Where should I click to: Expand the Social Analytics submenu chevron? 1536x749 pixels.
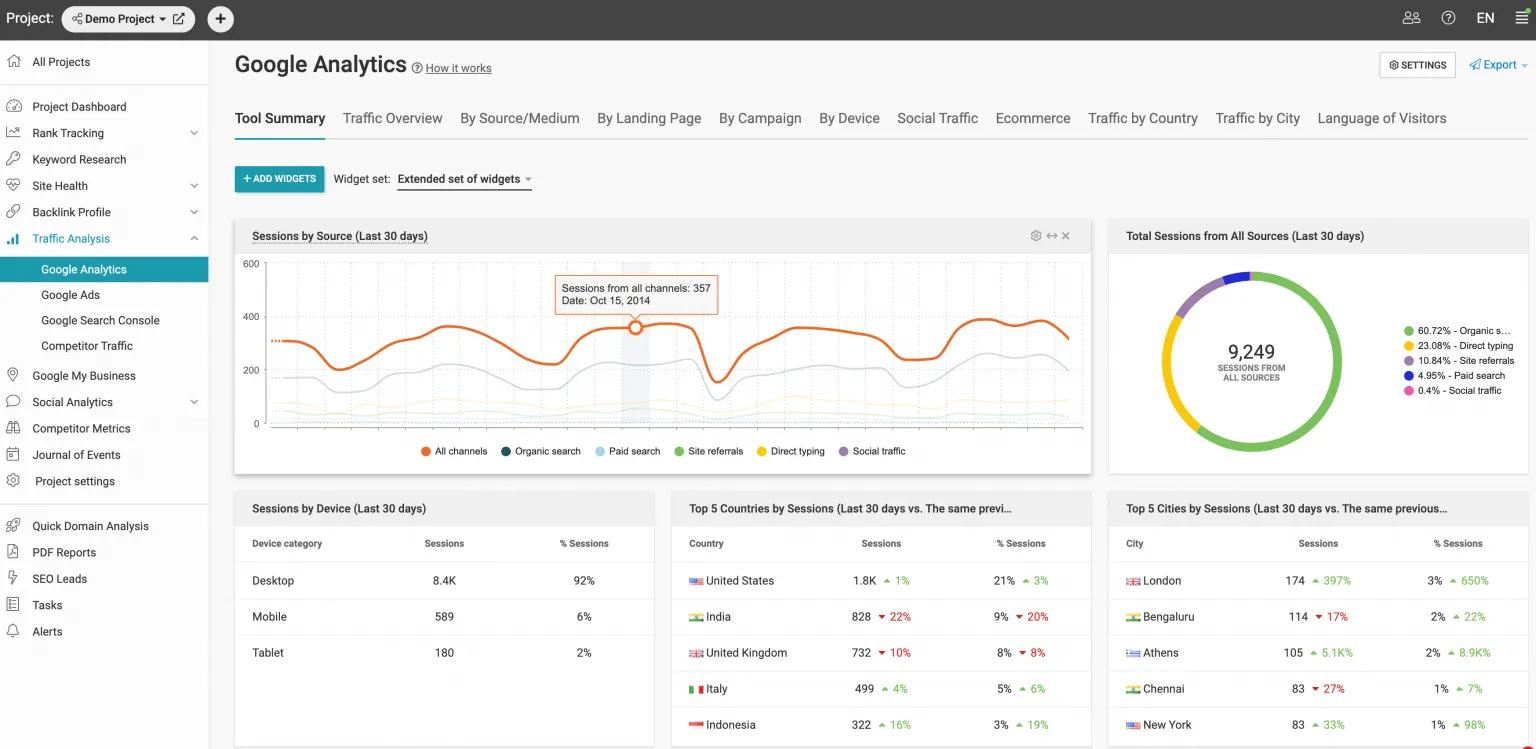[x=194, y=402]
